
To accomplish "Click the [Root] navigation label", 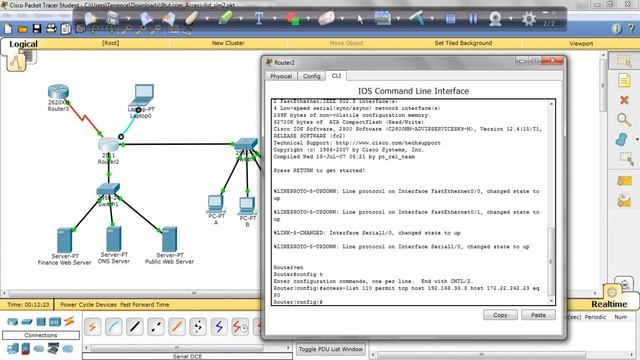I will point(111,43).
